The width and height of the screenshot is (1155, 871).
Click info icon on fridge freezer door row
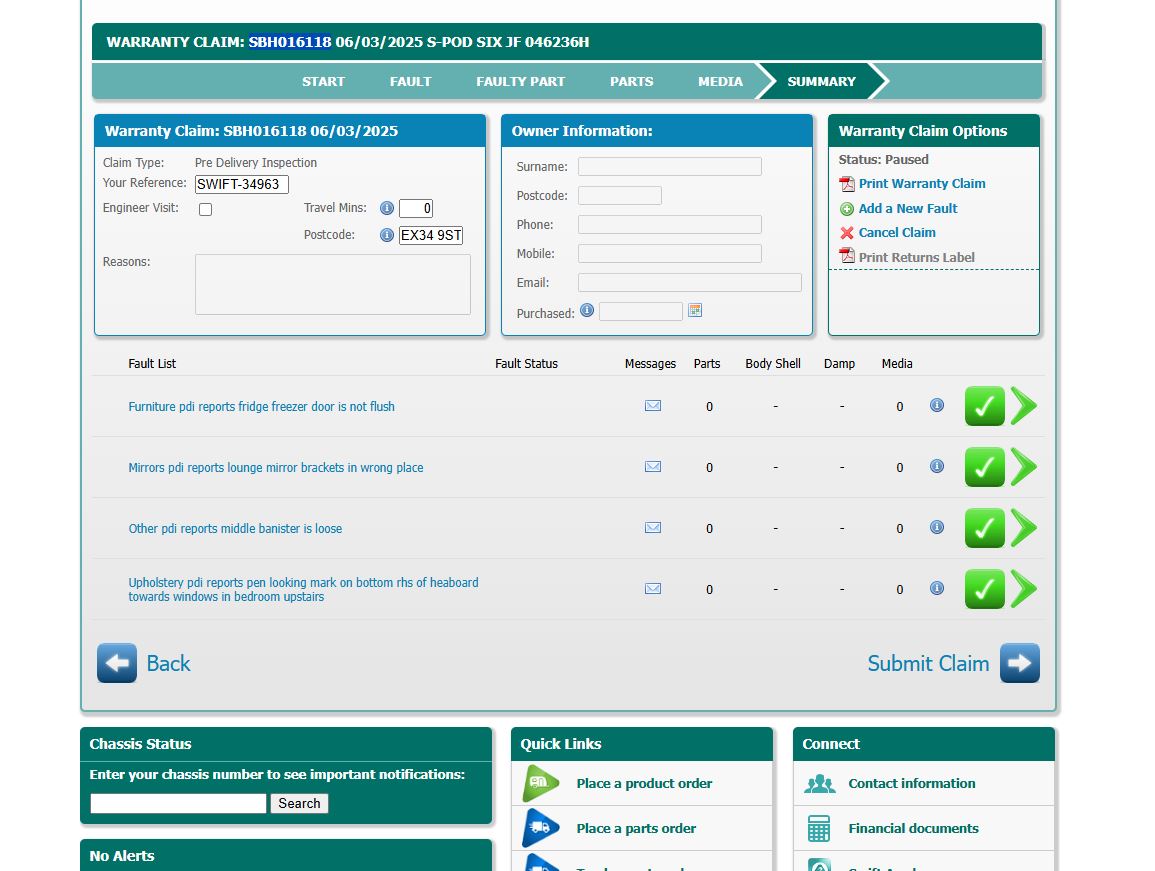(937, 405)
